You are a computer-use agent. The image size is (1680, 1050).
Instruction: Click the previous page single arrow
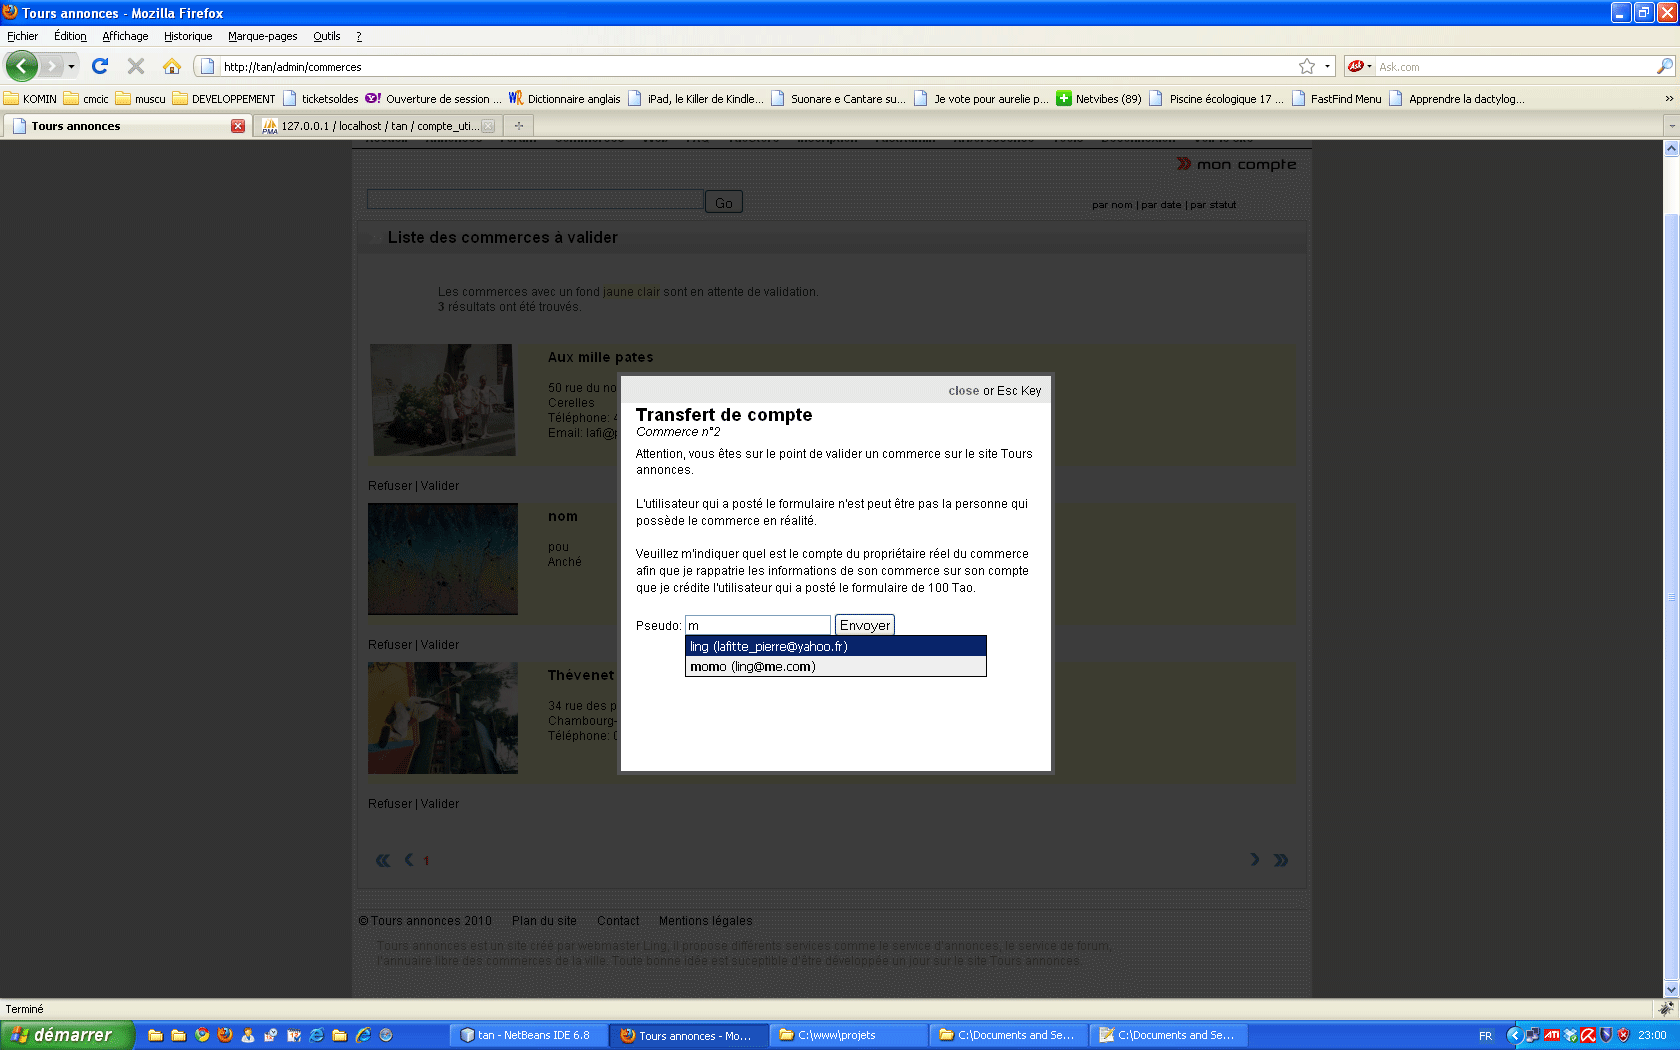tap(408, 860)
